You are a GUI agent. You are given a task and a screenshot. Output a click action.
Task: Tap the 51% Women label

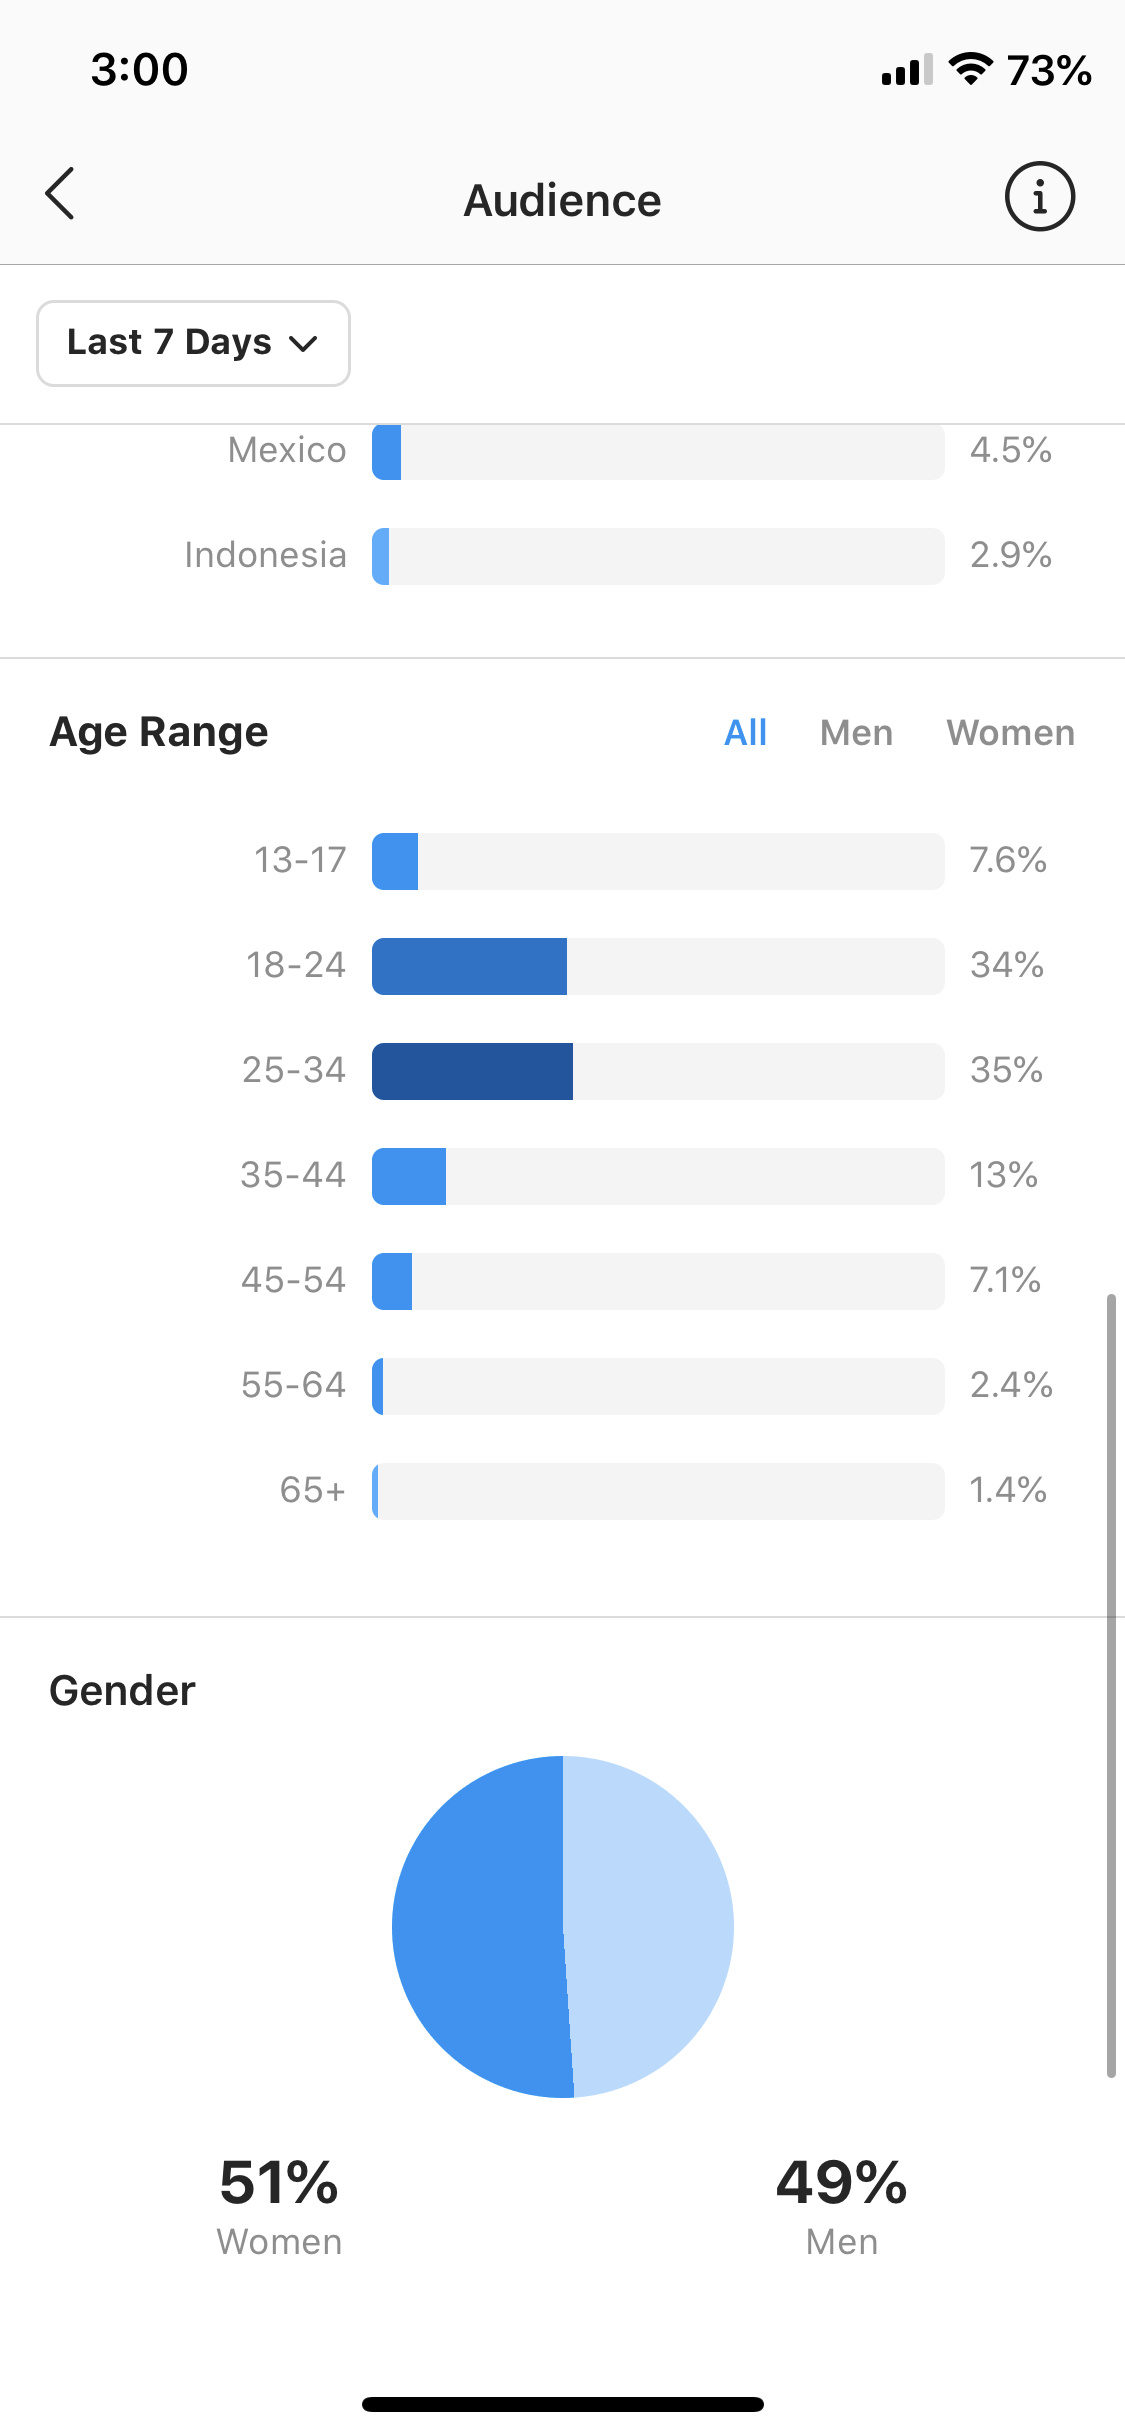pos(279,2205)
